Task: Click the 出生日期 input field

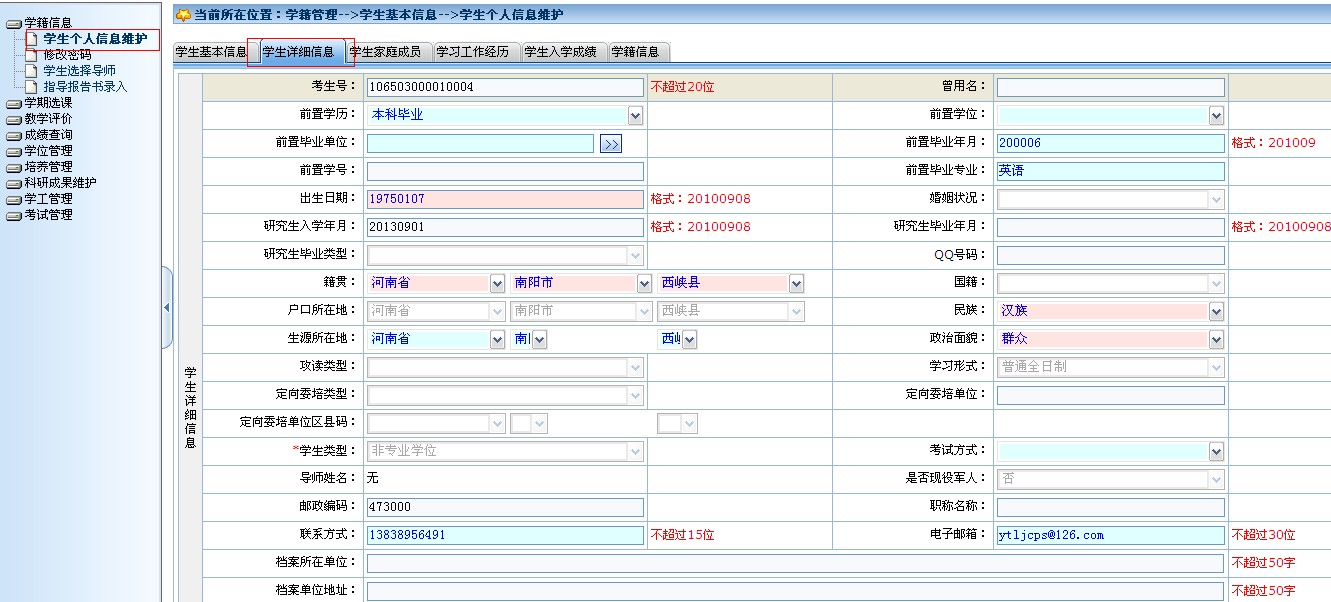Action: tap(505, 199)
